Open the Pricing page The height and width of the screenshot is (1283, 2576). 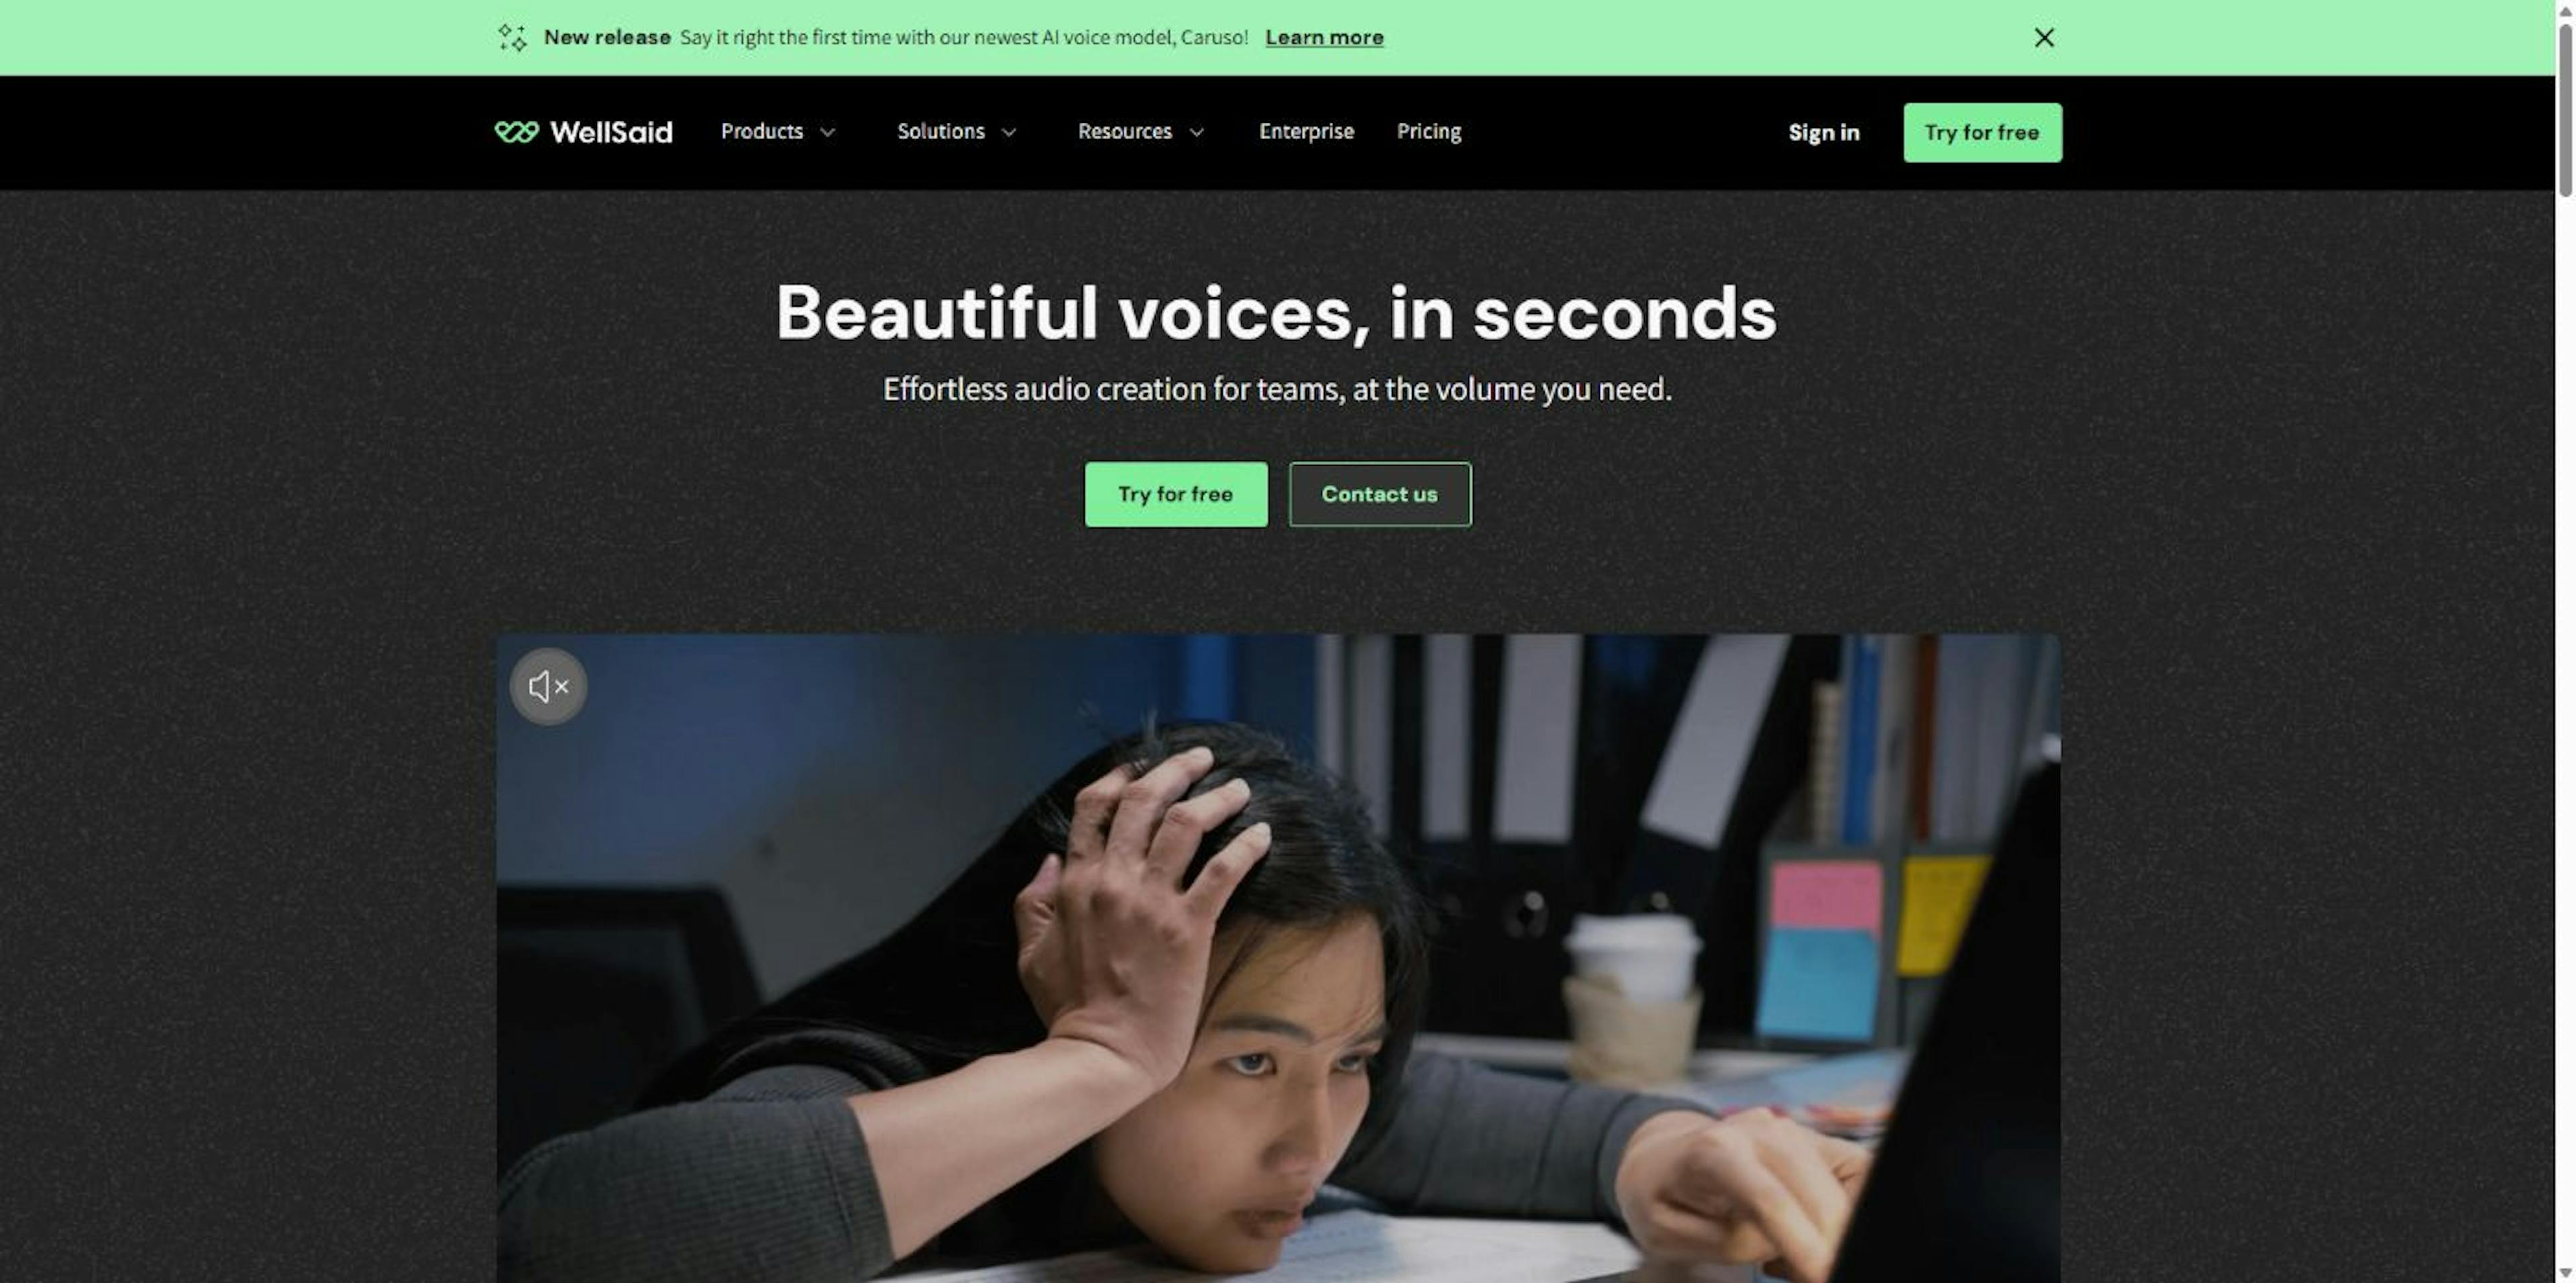1429,131
